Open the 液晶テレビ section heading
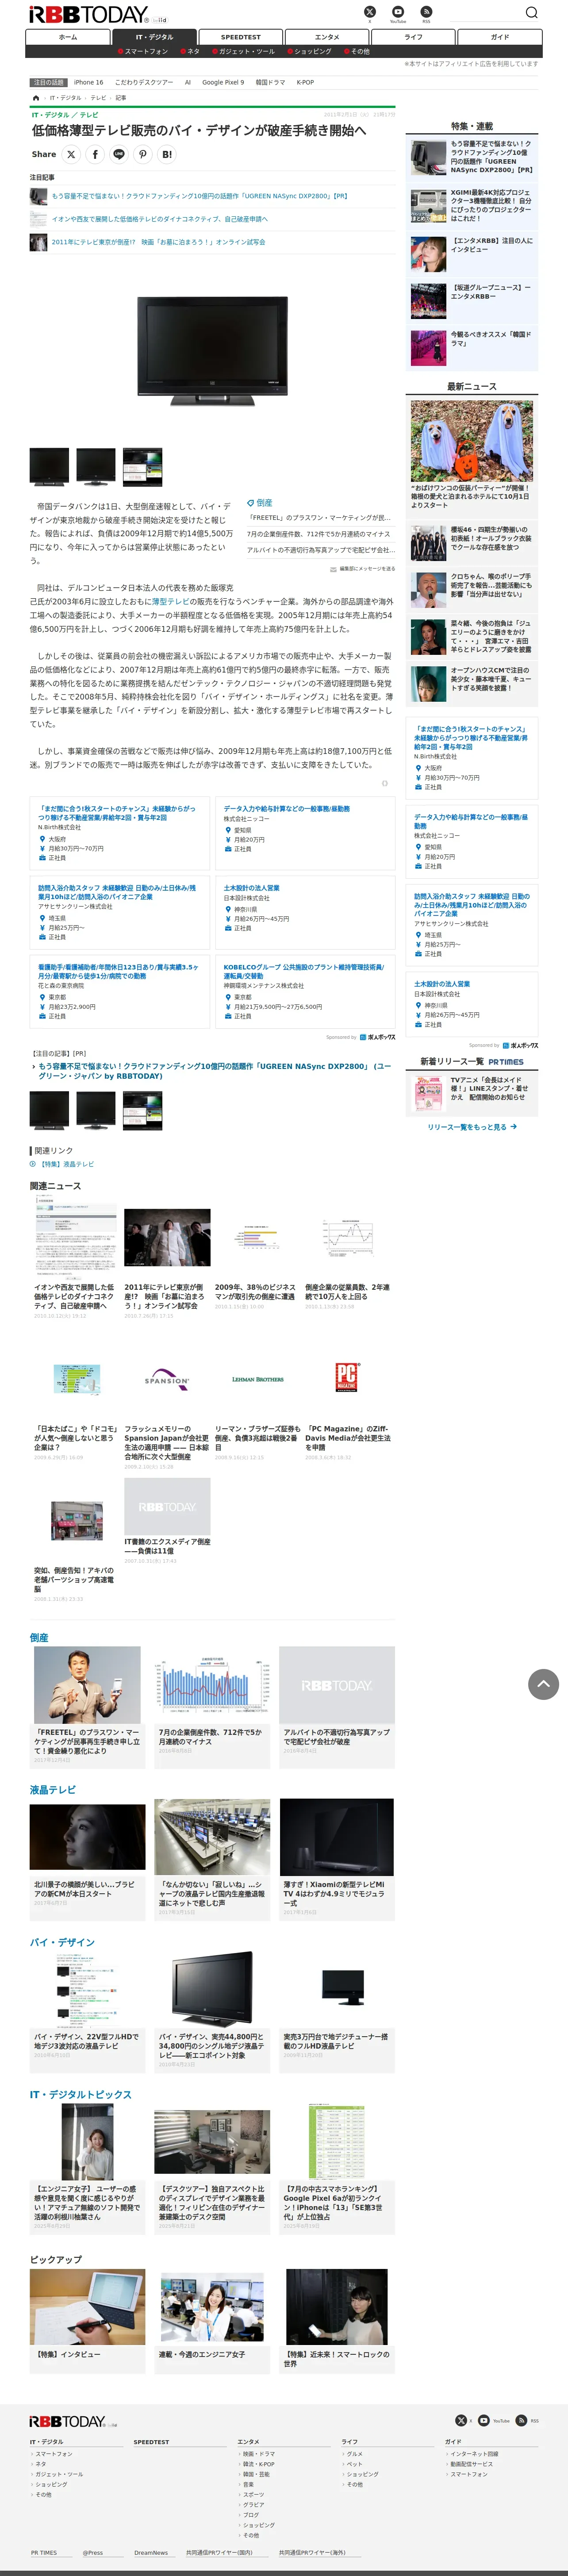568x2576 pixels. tap(52, 1790)
